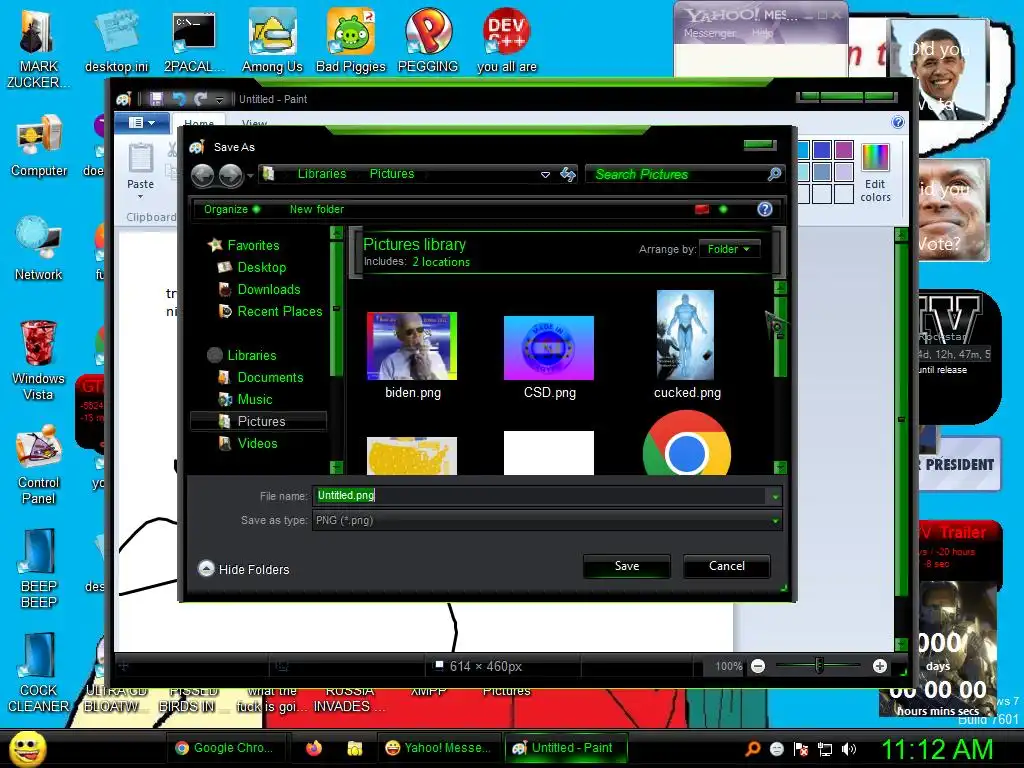Collapse folders with Hide Folders
Screen dimensions: 1024x768
click(244, 569)
